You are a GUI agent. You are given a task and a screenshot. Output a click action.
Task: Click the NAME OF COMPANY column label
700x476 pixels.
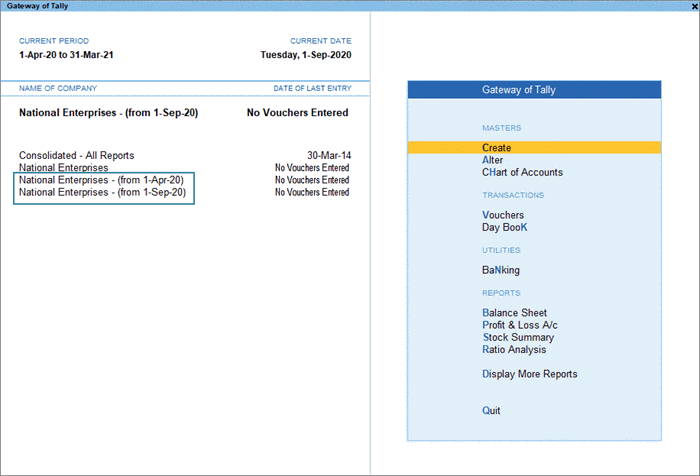[58, 88]
